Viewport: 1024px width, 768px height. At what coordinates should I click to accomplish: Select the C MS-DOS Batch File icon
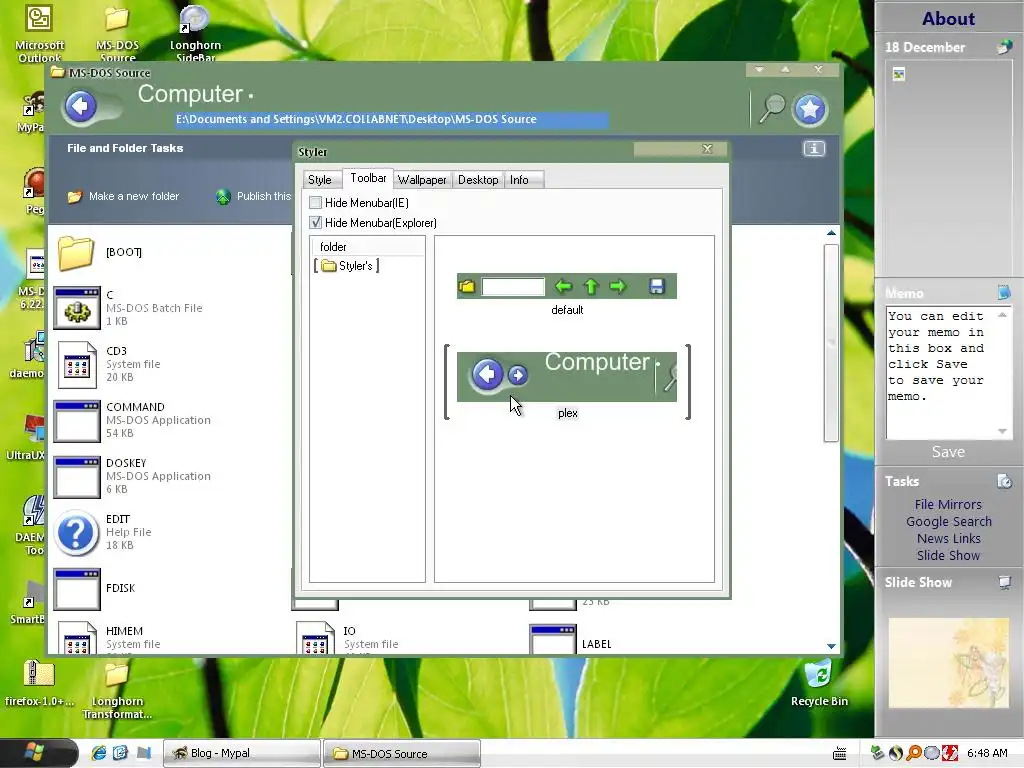click(x=77, y=308)
